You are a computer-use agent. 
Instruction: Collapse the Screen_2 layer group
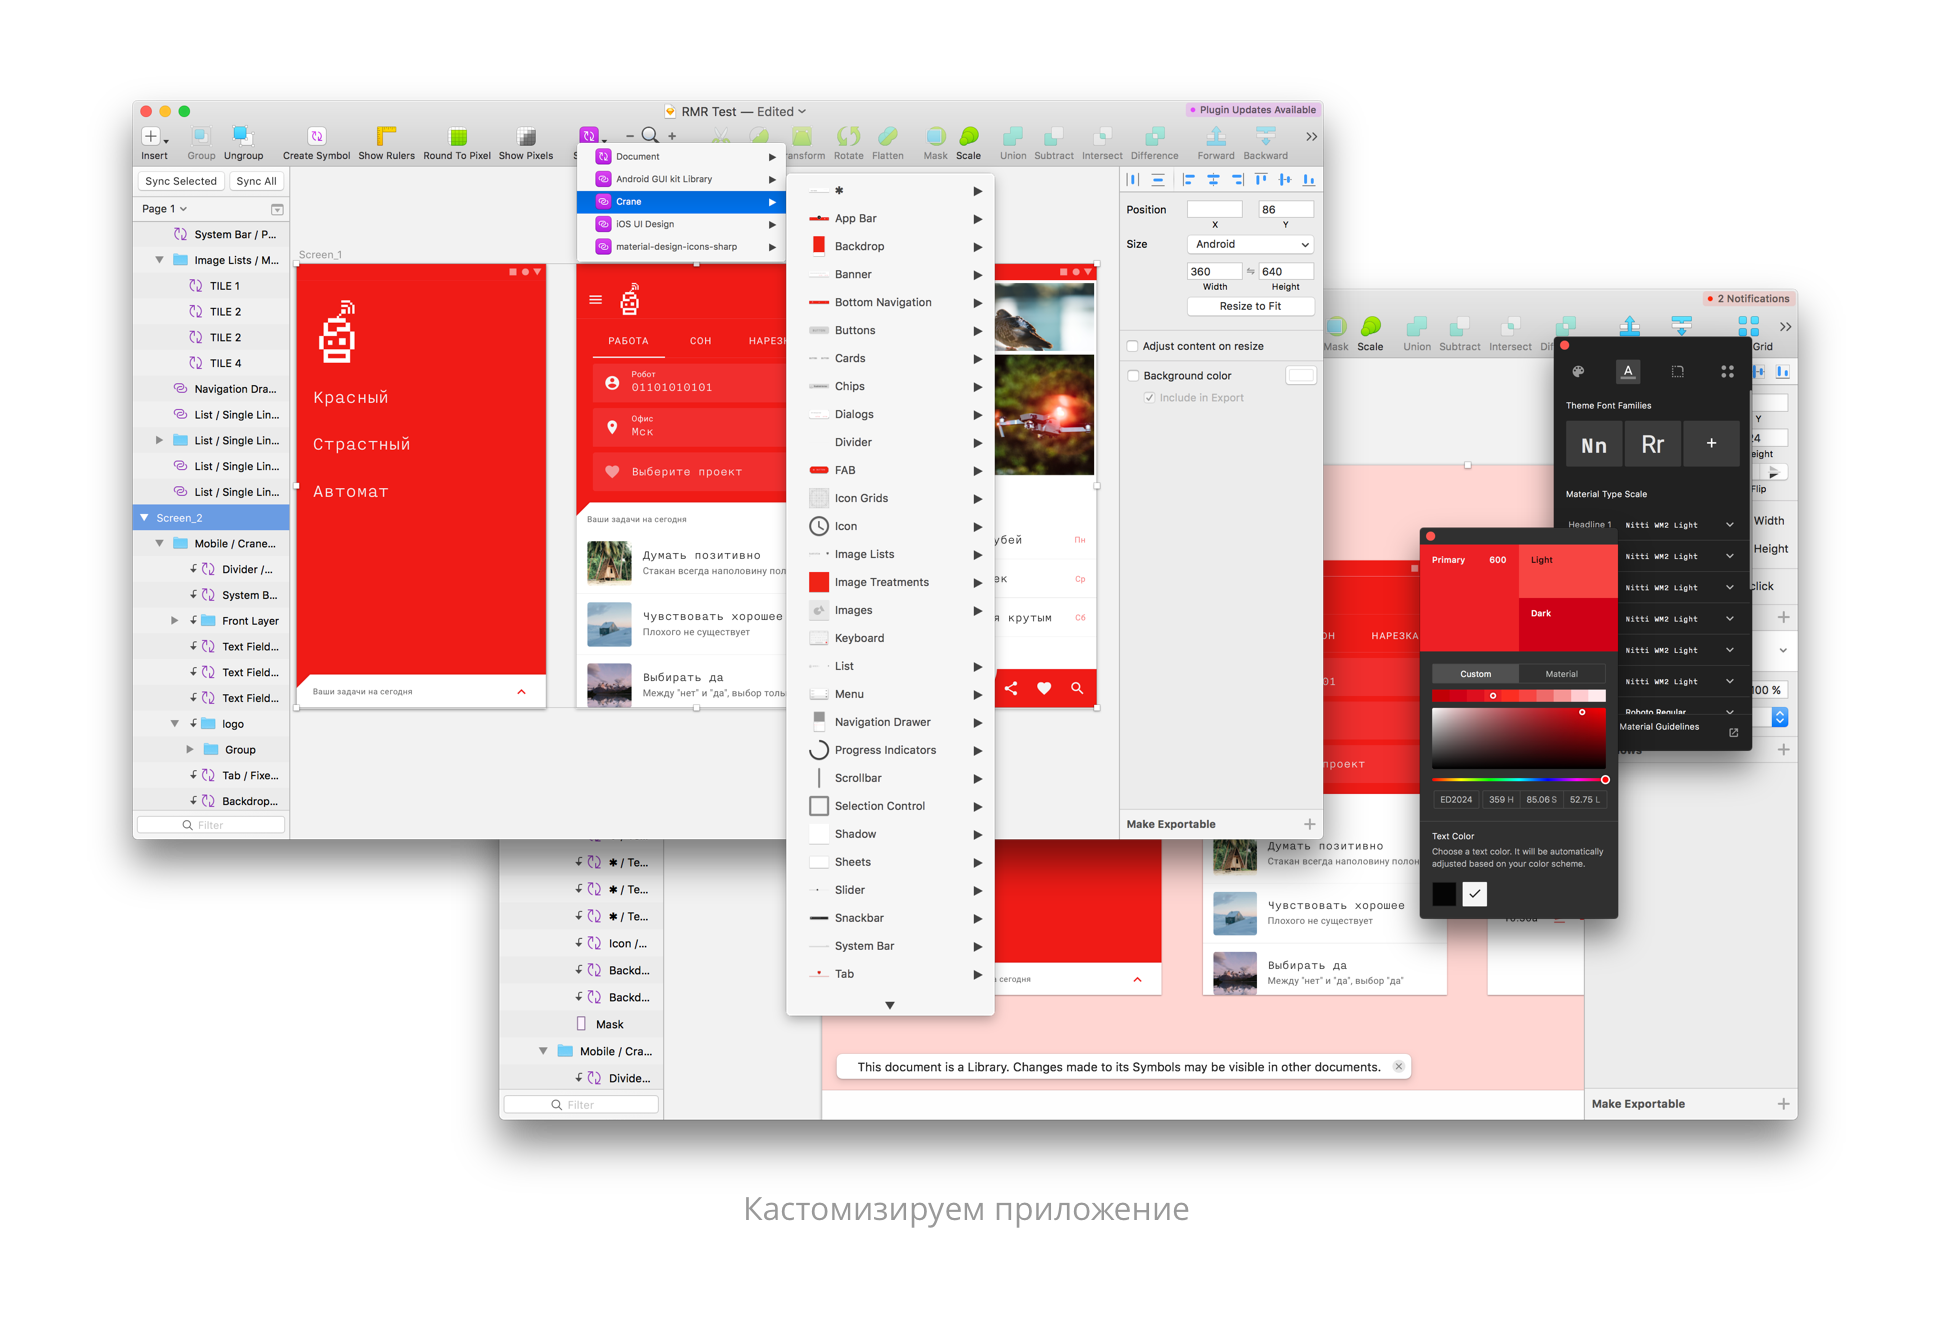(x=145, y=518)
